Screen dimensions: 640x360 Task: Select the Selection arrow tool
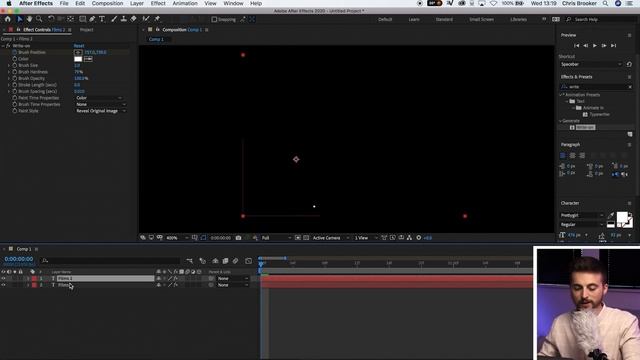[x=20, y=19]
